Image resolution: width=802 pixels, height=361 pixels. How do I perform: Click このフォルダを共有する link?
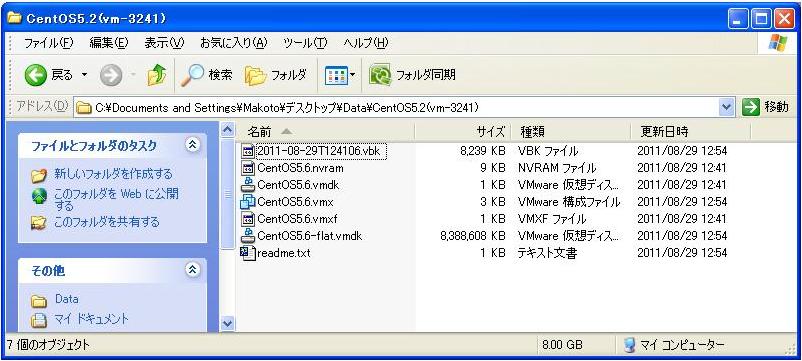click(x=106, y=222)
